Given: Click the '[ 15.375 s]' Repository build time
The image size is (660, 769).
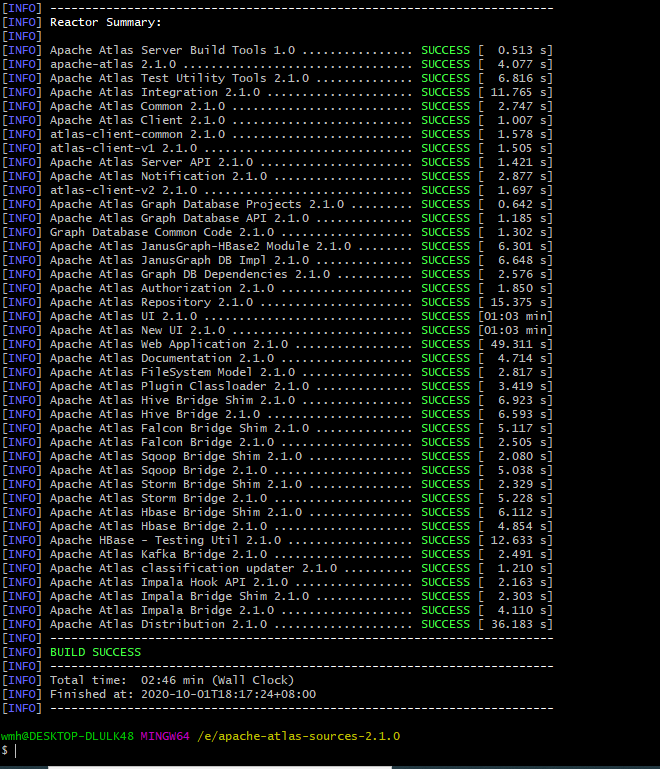Looking at the screenshot, I should 515,302.
